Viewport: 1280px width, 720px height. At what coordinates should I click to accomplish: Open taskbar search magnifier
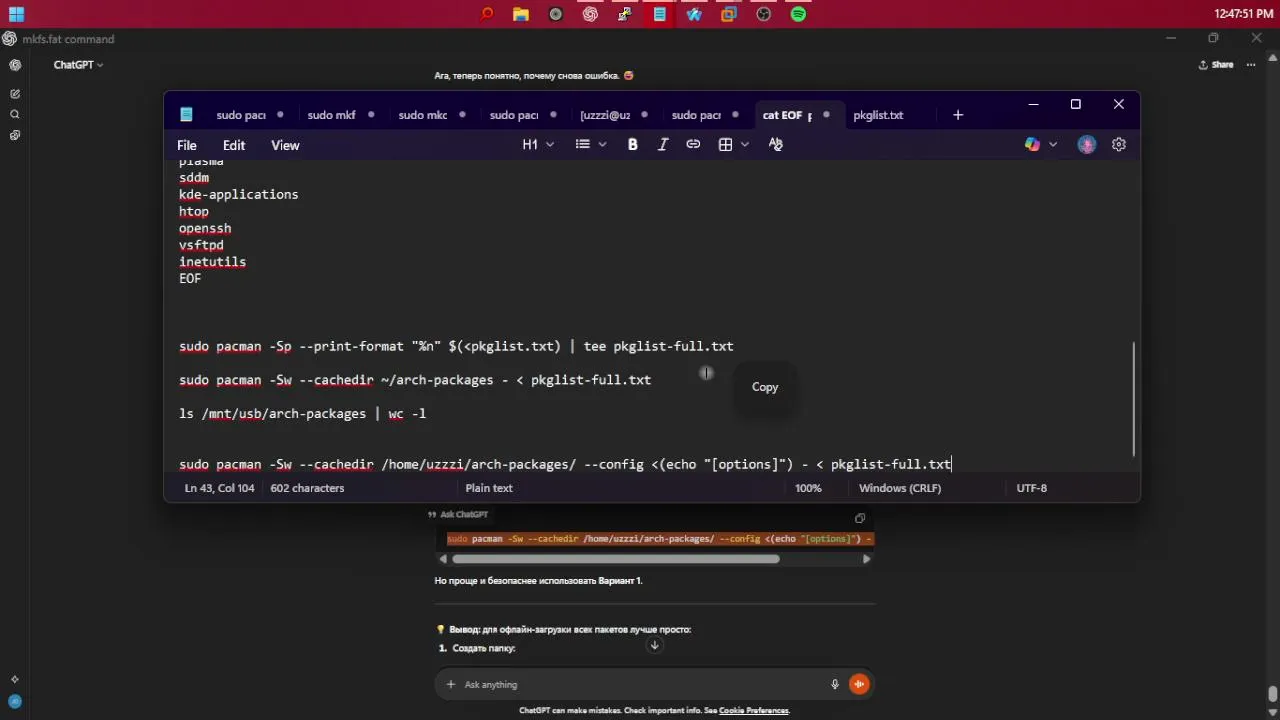click(487, 14)
